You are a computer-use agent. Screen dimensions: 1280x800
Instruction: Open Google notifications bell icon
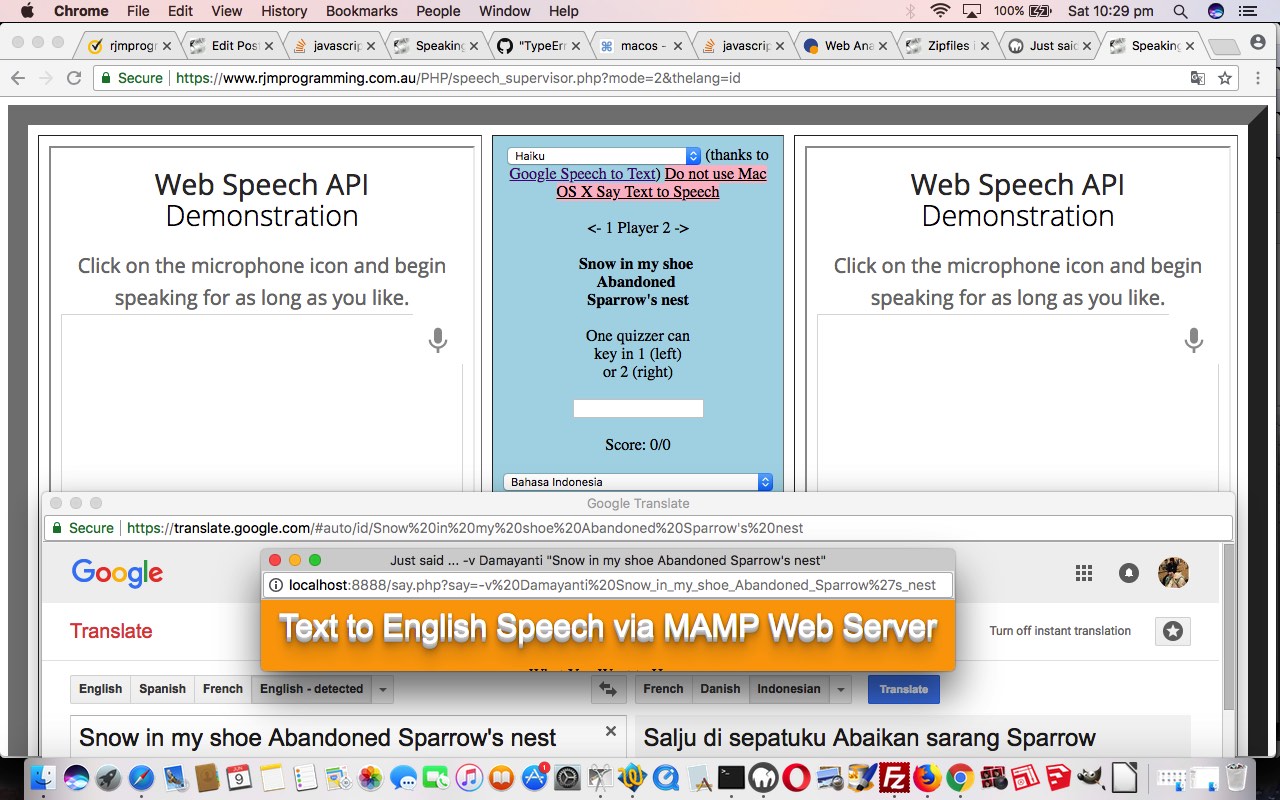1129,573
